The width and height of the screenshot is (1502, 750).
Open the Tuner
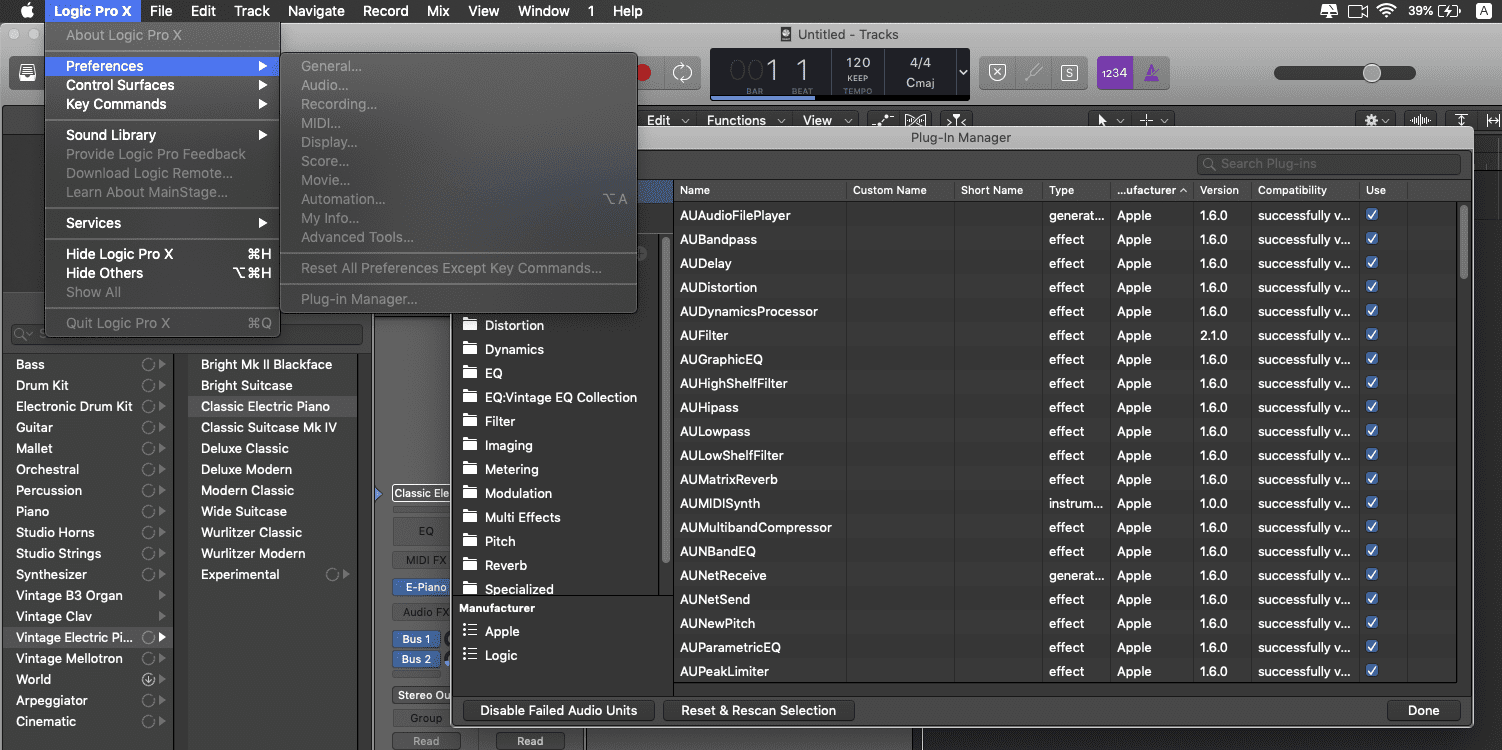[x=1033, y=72]
